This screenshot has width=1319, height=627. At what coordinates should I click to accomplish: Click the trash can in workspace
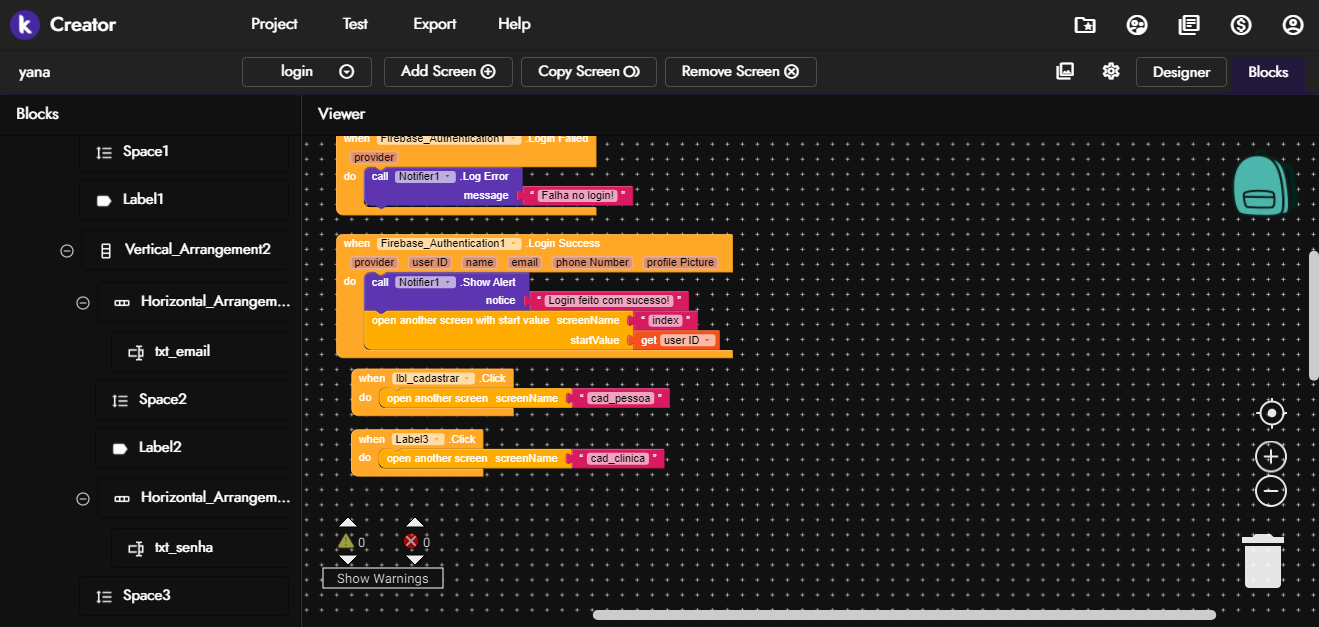click(x=1263, y=561)
